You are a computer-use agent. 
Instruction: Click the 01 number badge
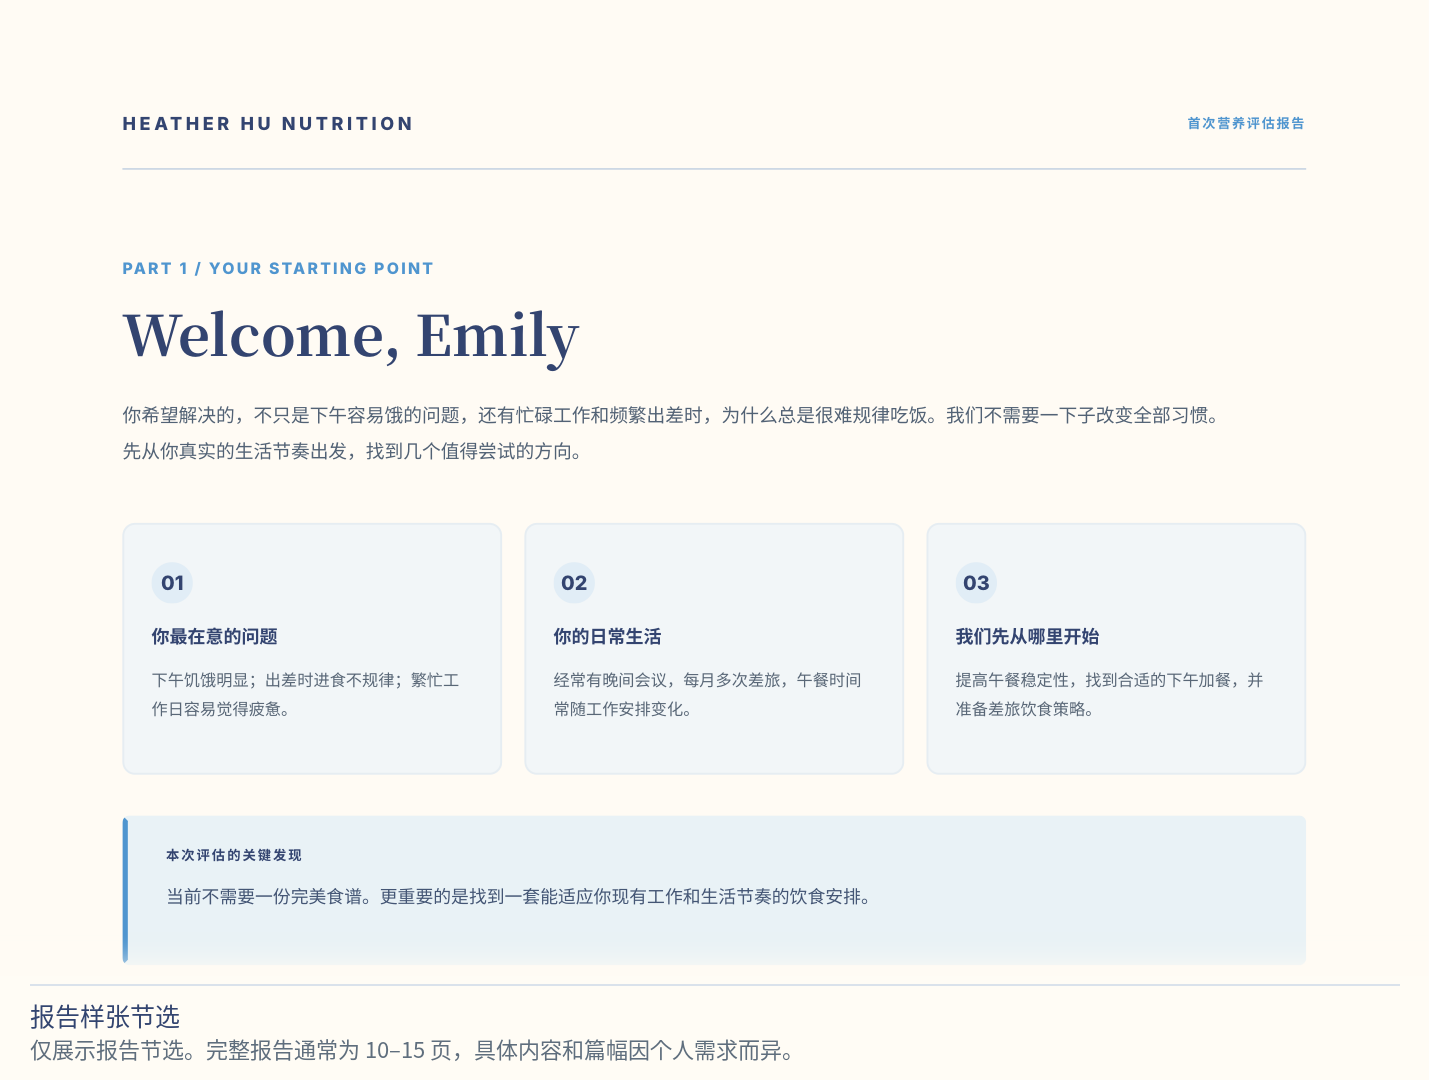(172, 583)
